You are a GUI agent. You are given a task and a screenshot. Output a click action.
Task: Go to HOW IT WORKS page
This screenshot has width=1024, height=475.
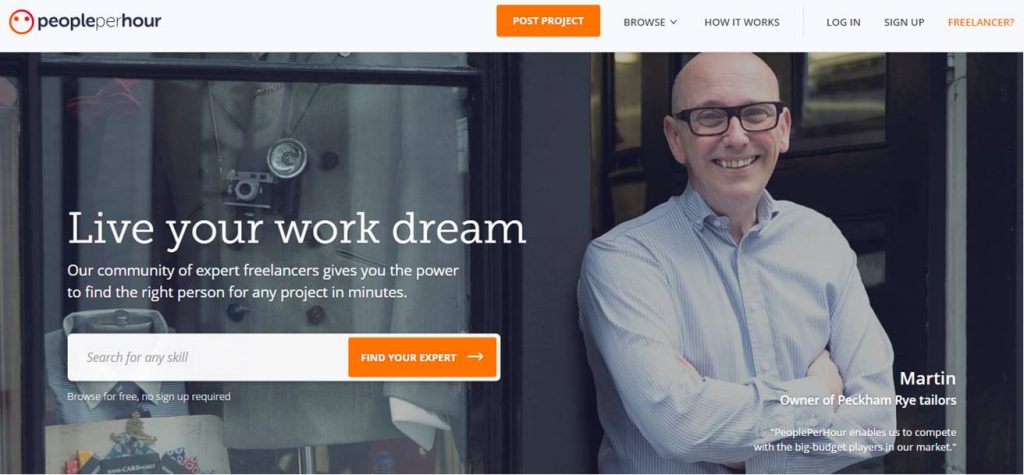(x=741, y=22)
